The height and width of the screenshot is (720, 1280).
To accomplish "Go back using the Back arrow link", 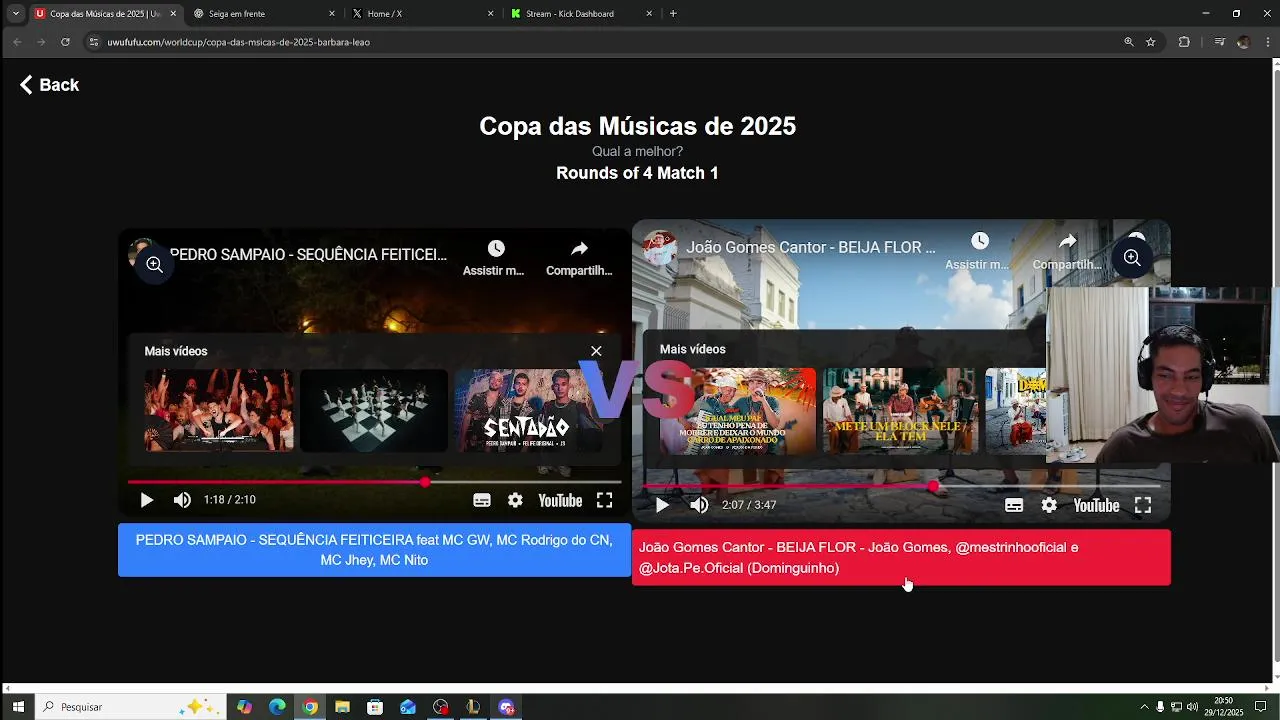I will (x=49, y=85).
